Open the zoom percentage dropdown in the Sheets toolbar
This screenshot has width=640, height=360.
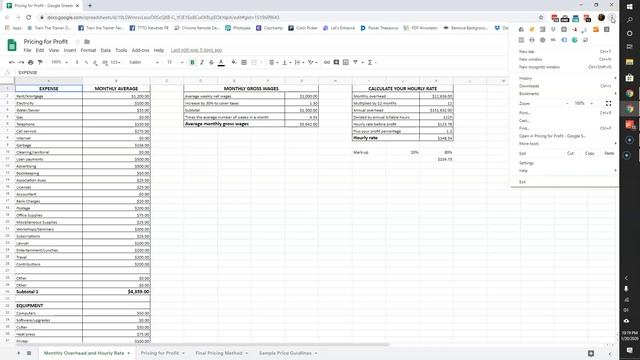point(60,62)
